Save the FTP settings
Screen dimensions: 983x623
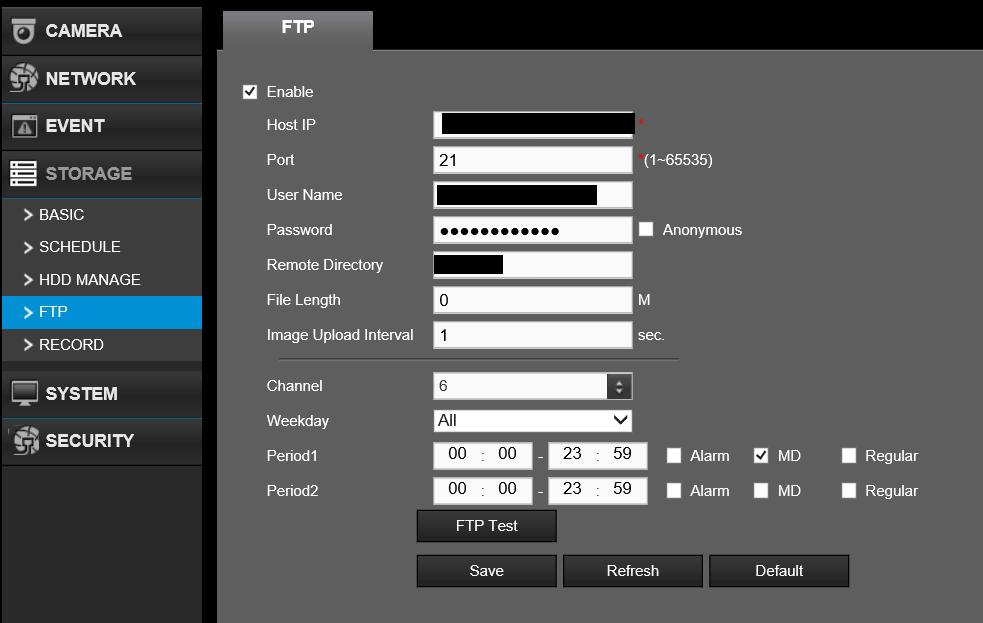click(x=486, y=571)
